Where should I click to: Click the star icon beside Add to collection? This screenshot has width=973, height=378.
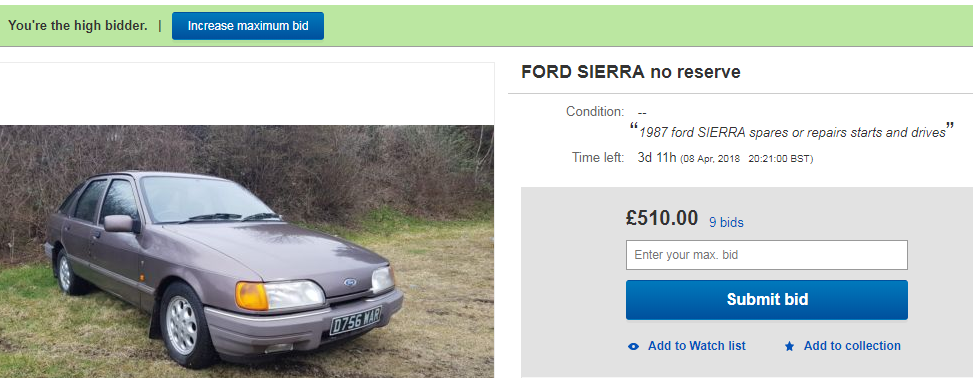pyautogui.click(x=789, y=346)
